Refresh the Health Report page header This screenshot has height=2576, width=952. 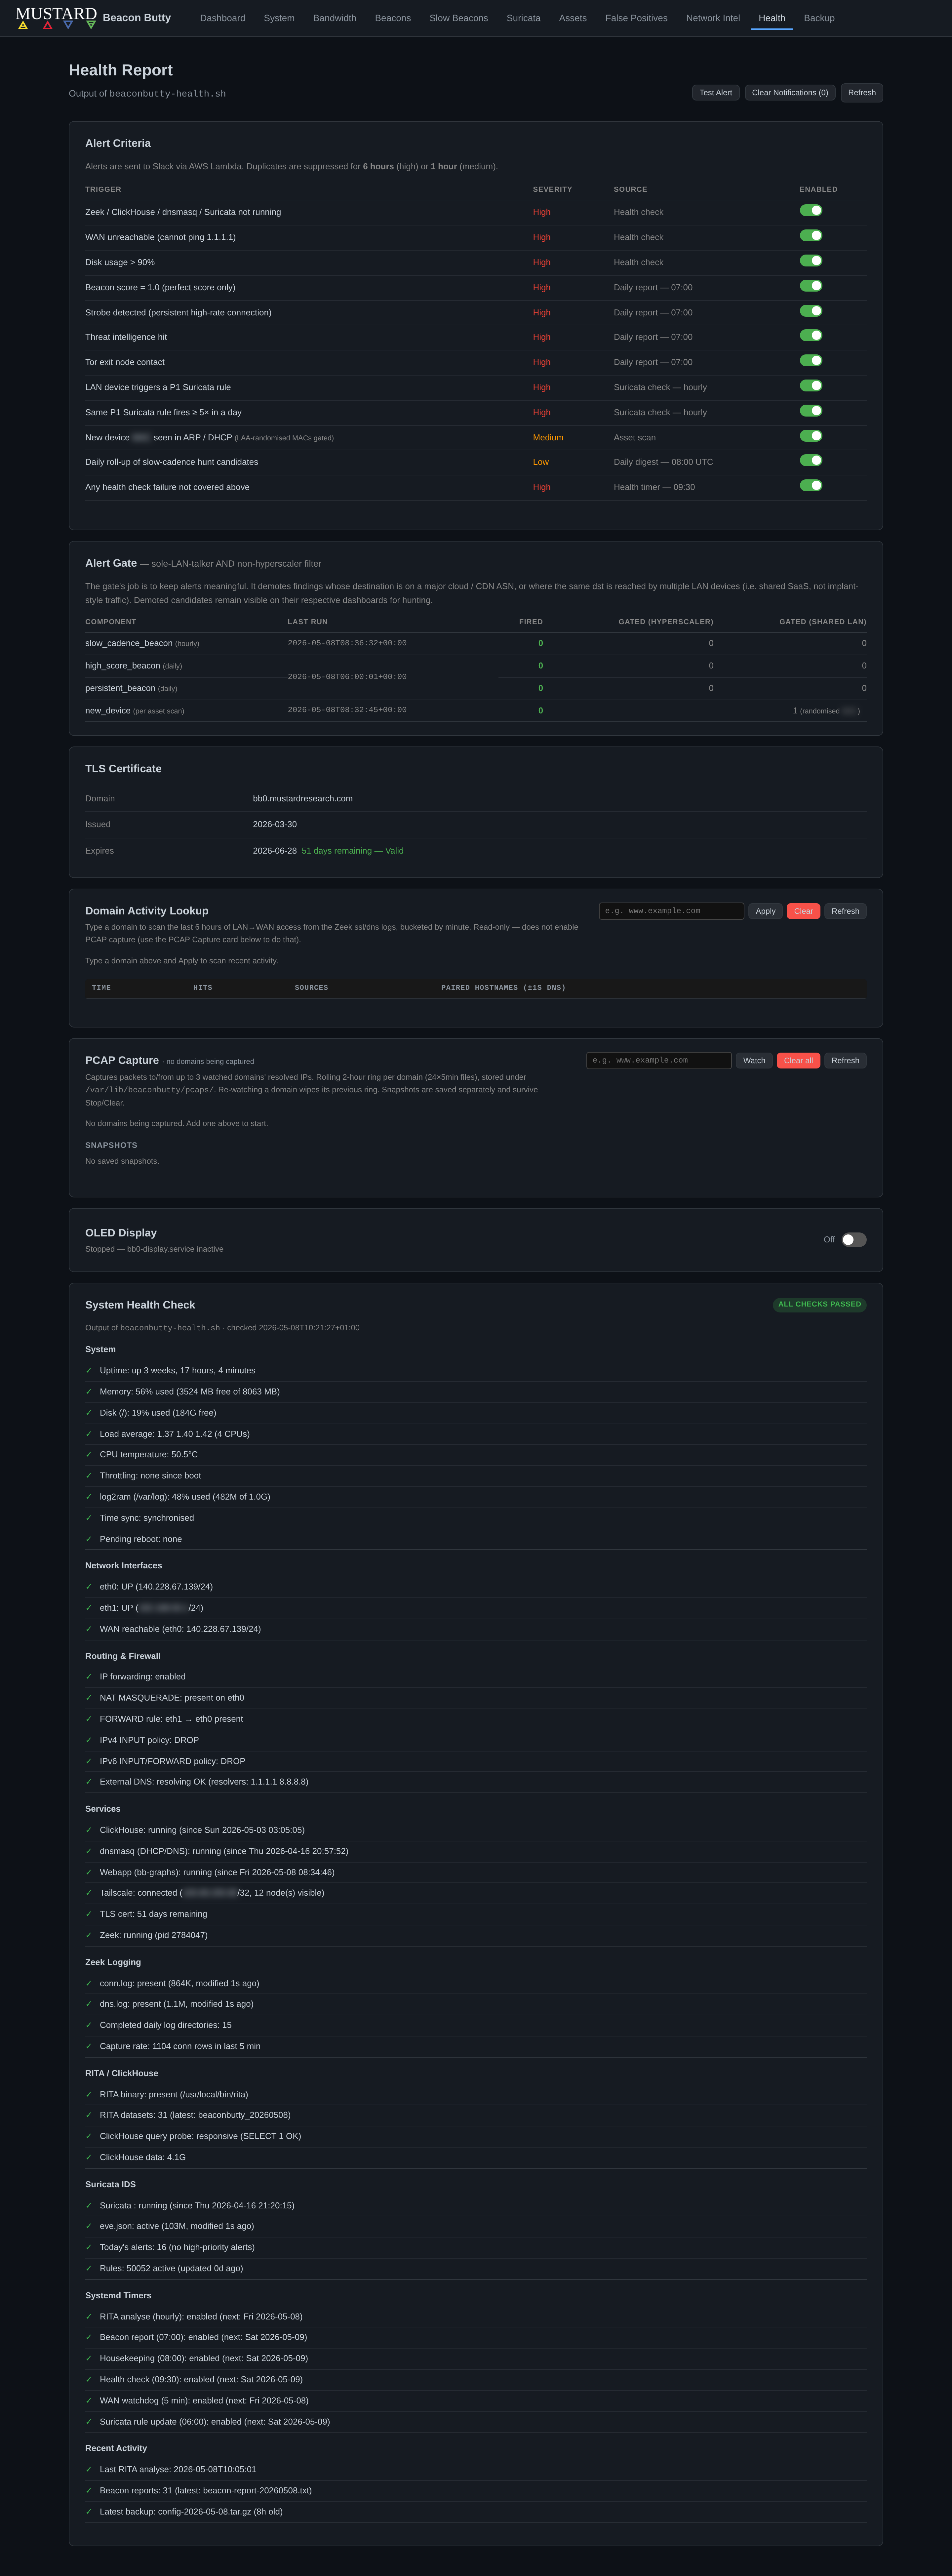pyautogui.click(x=862, y=93)
